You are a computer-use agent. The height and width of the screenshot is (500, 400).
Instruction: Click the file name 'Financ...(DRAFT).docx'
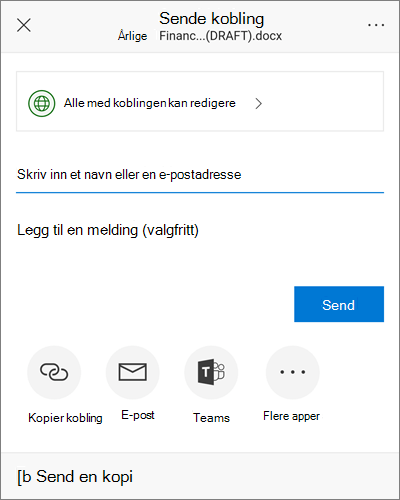pyautogui.click(x=220, y=36)
